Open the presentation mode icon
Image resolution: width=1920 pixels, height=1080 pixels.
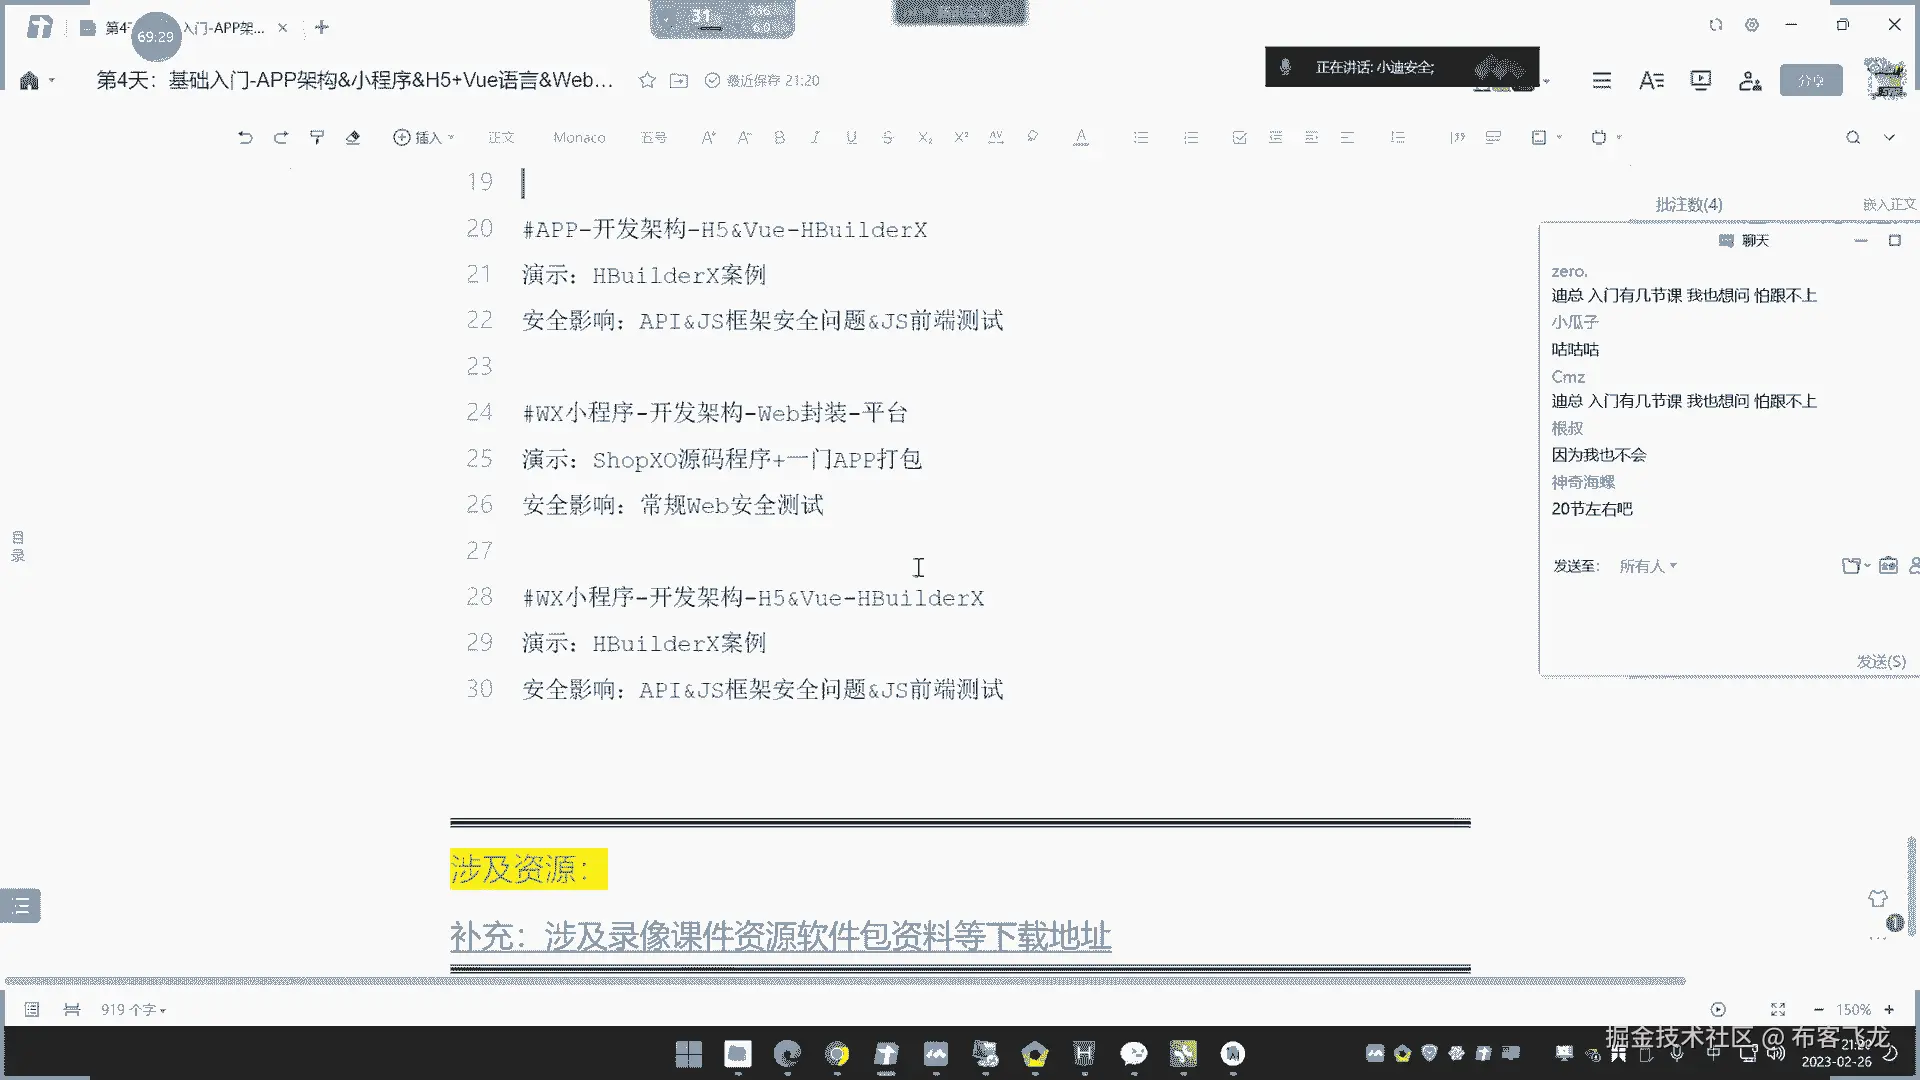tap(1700, 81)
